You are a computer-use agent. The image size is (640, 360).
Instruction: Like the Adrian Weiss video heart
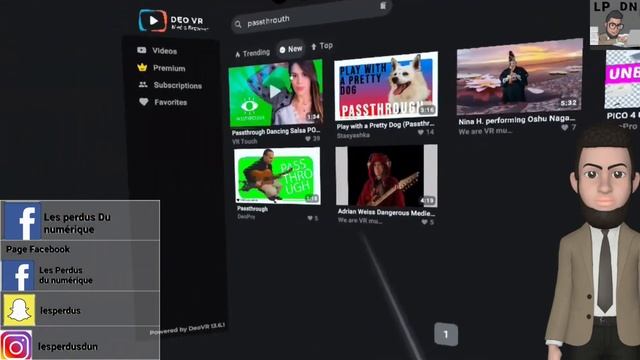point(424,222)
